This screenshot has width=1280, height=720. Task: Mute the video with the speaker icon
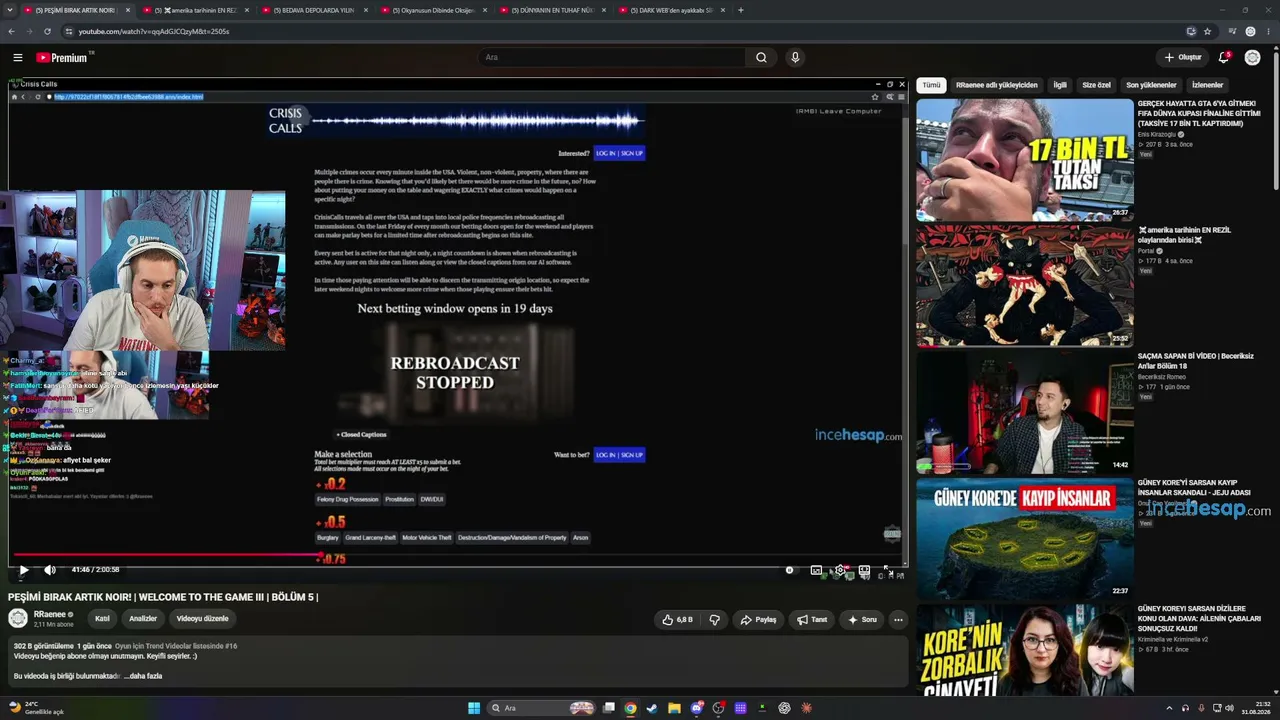[x=50, y=570]
